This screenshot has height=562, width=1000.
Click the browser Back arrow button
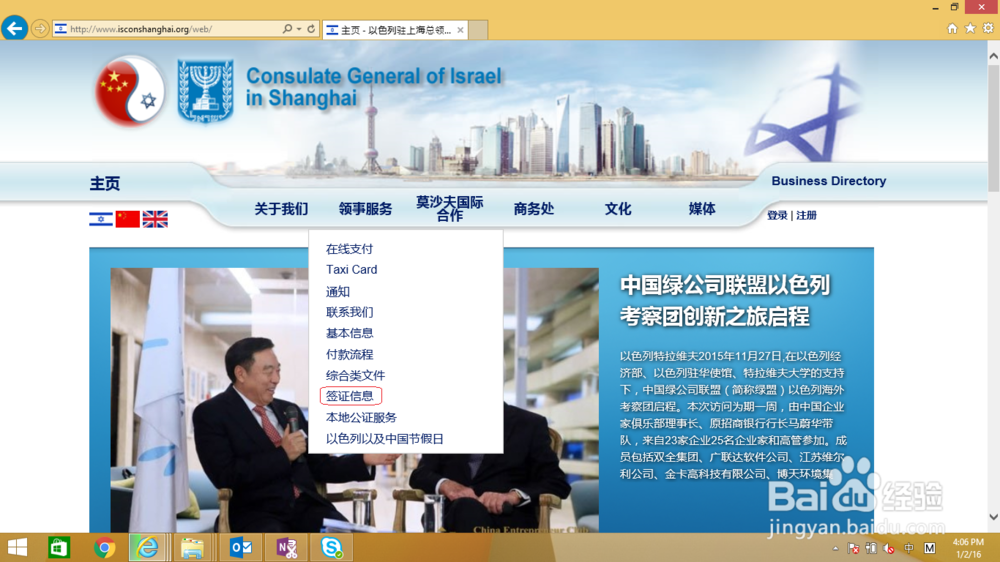tap(14, 28)
